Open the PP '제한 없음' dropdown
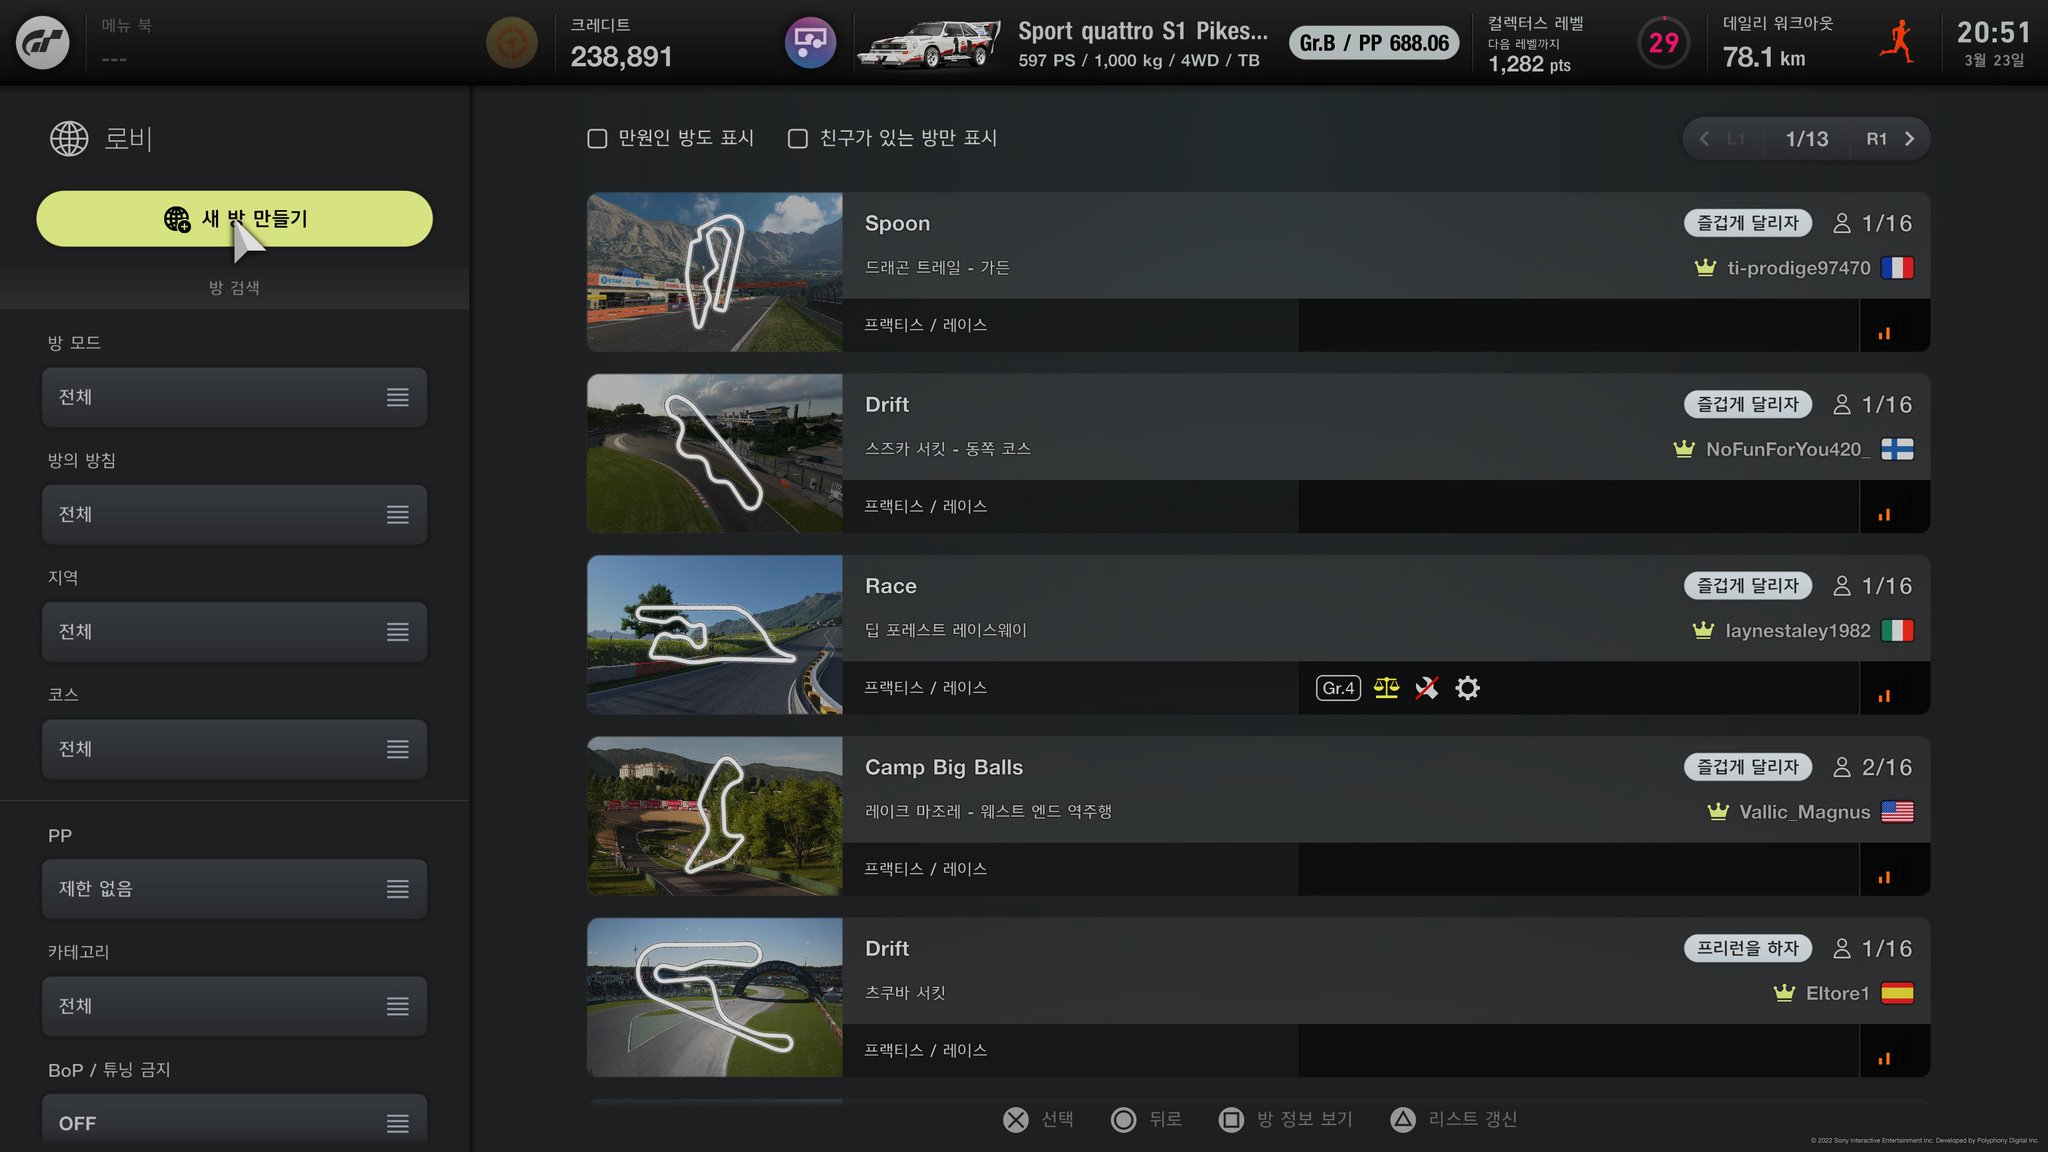Screen dimensions: 2048x1152 tap(234, 889)
